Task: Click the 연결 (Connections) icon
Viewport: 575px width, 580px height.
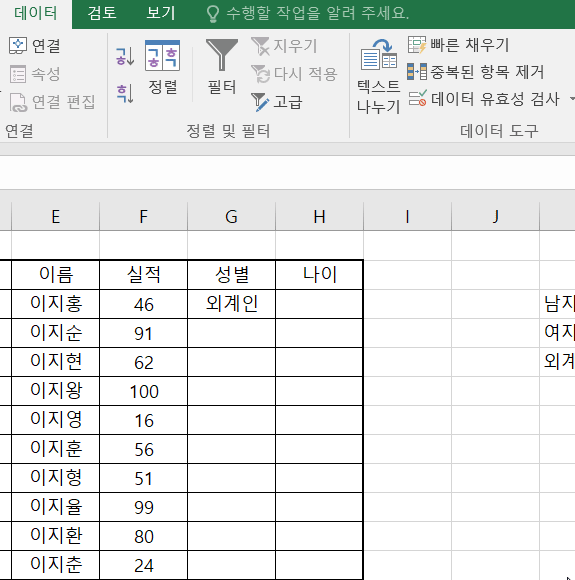Action: [17, 45]
